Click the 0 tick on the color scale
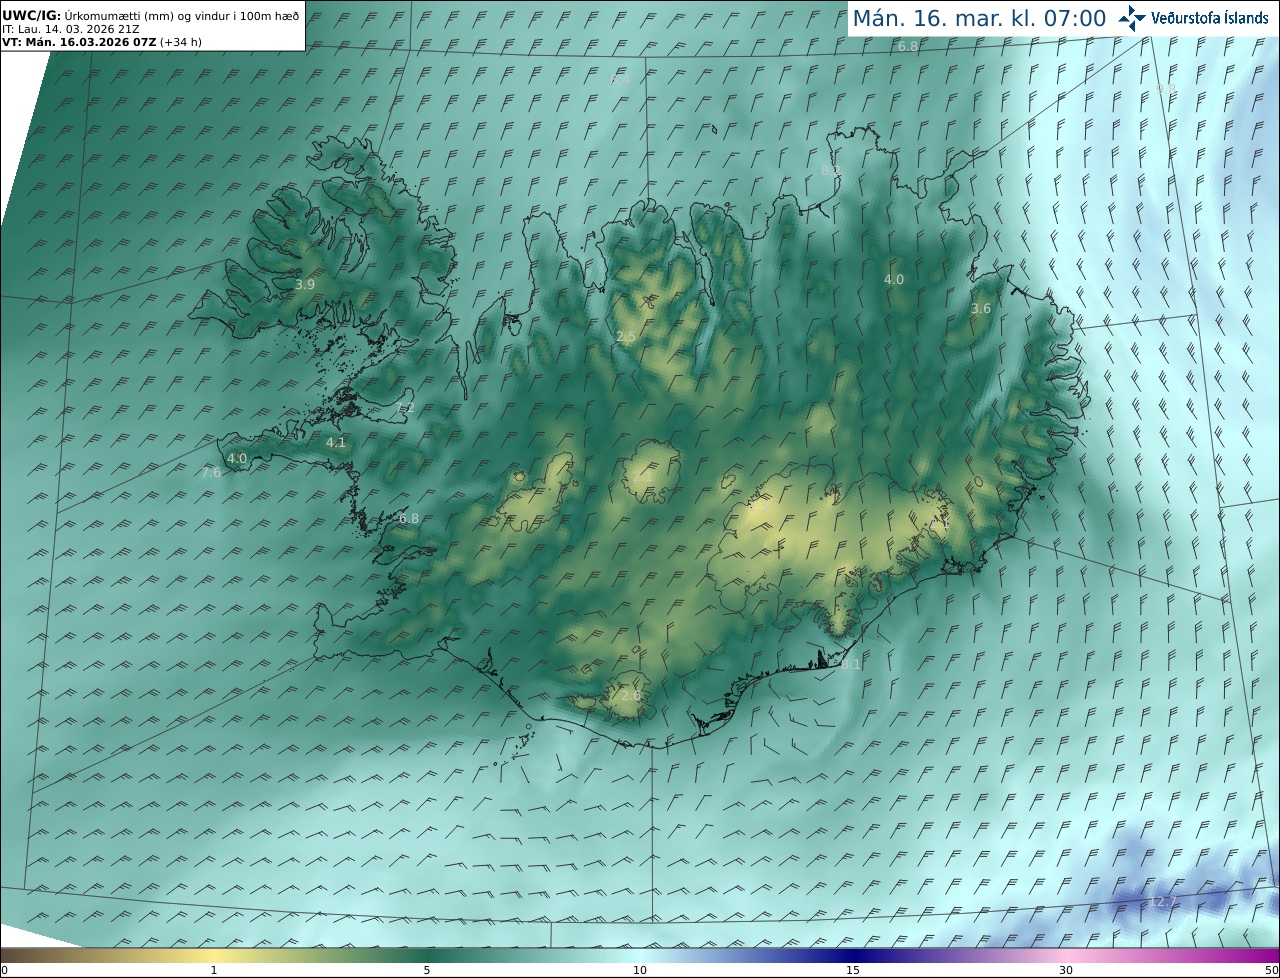The height and width of the screenshot is (978, 1280). [x=4, y=970]
